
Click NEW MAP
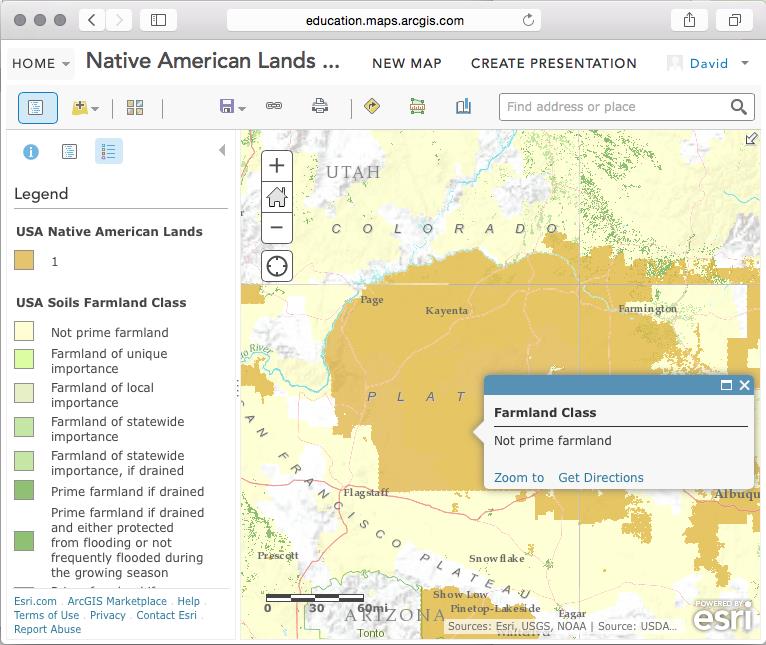pos(407,64)
